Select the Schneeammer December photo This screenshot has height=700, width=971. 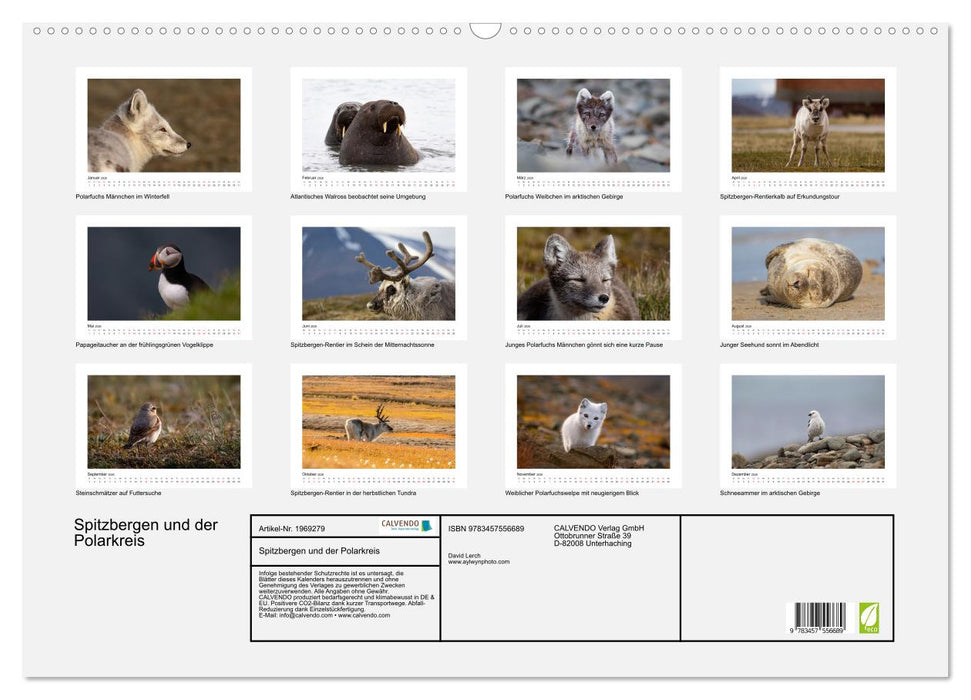click(x=808, y=422)
